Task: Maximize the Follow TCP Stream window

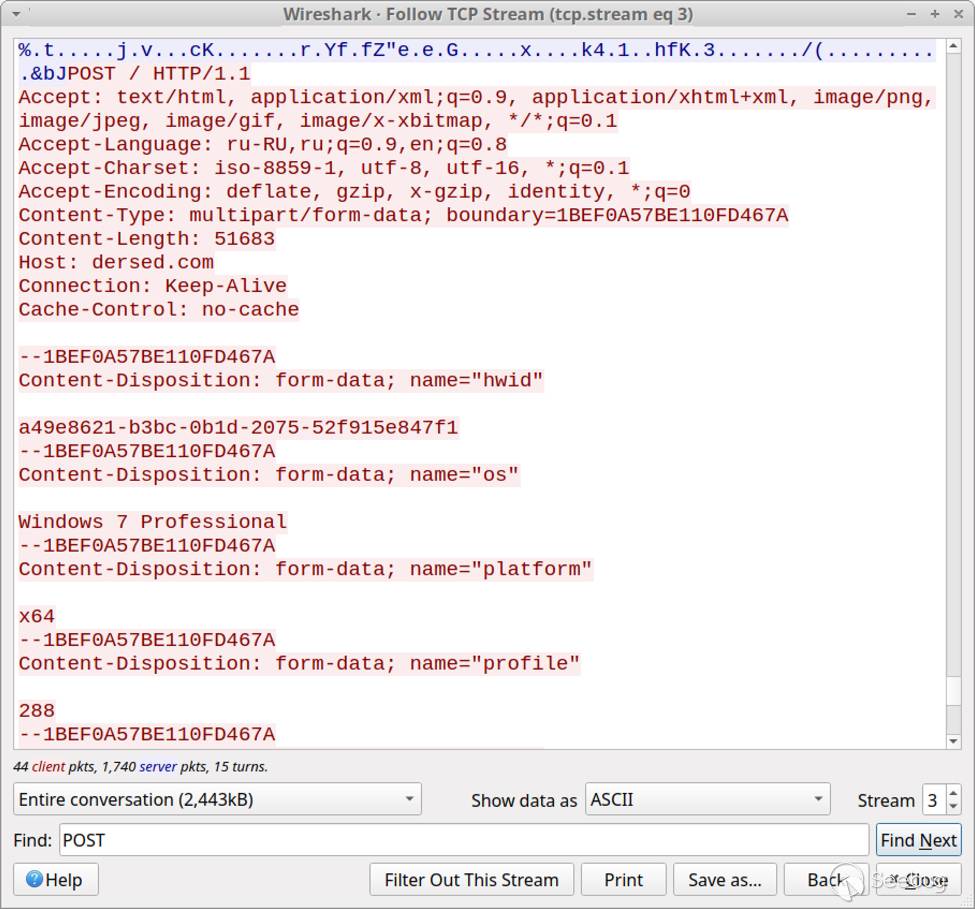Action: click(934, 14)
